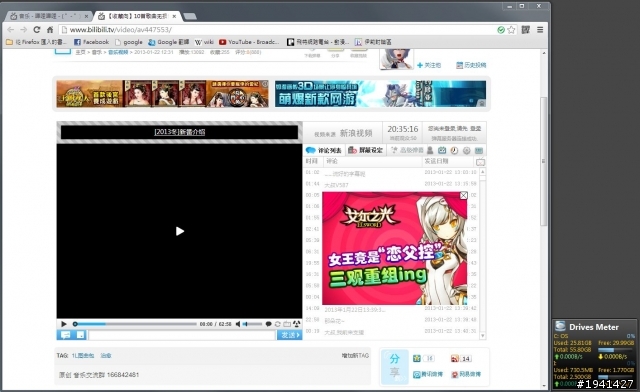Open the Chrome menu icon
640x392 pixels.
(540, 30)
